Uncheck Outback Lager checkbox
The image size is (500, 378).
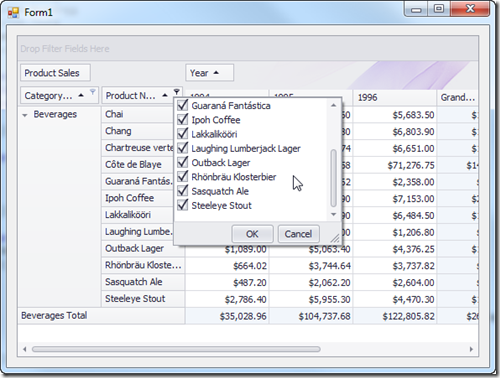tap(183, 162)
